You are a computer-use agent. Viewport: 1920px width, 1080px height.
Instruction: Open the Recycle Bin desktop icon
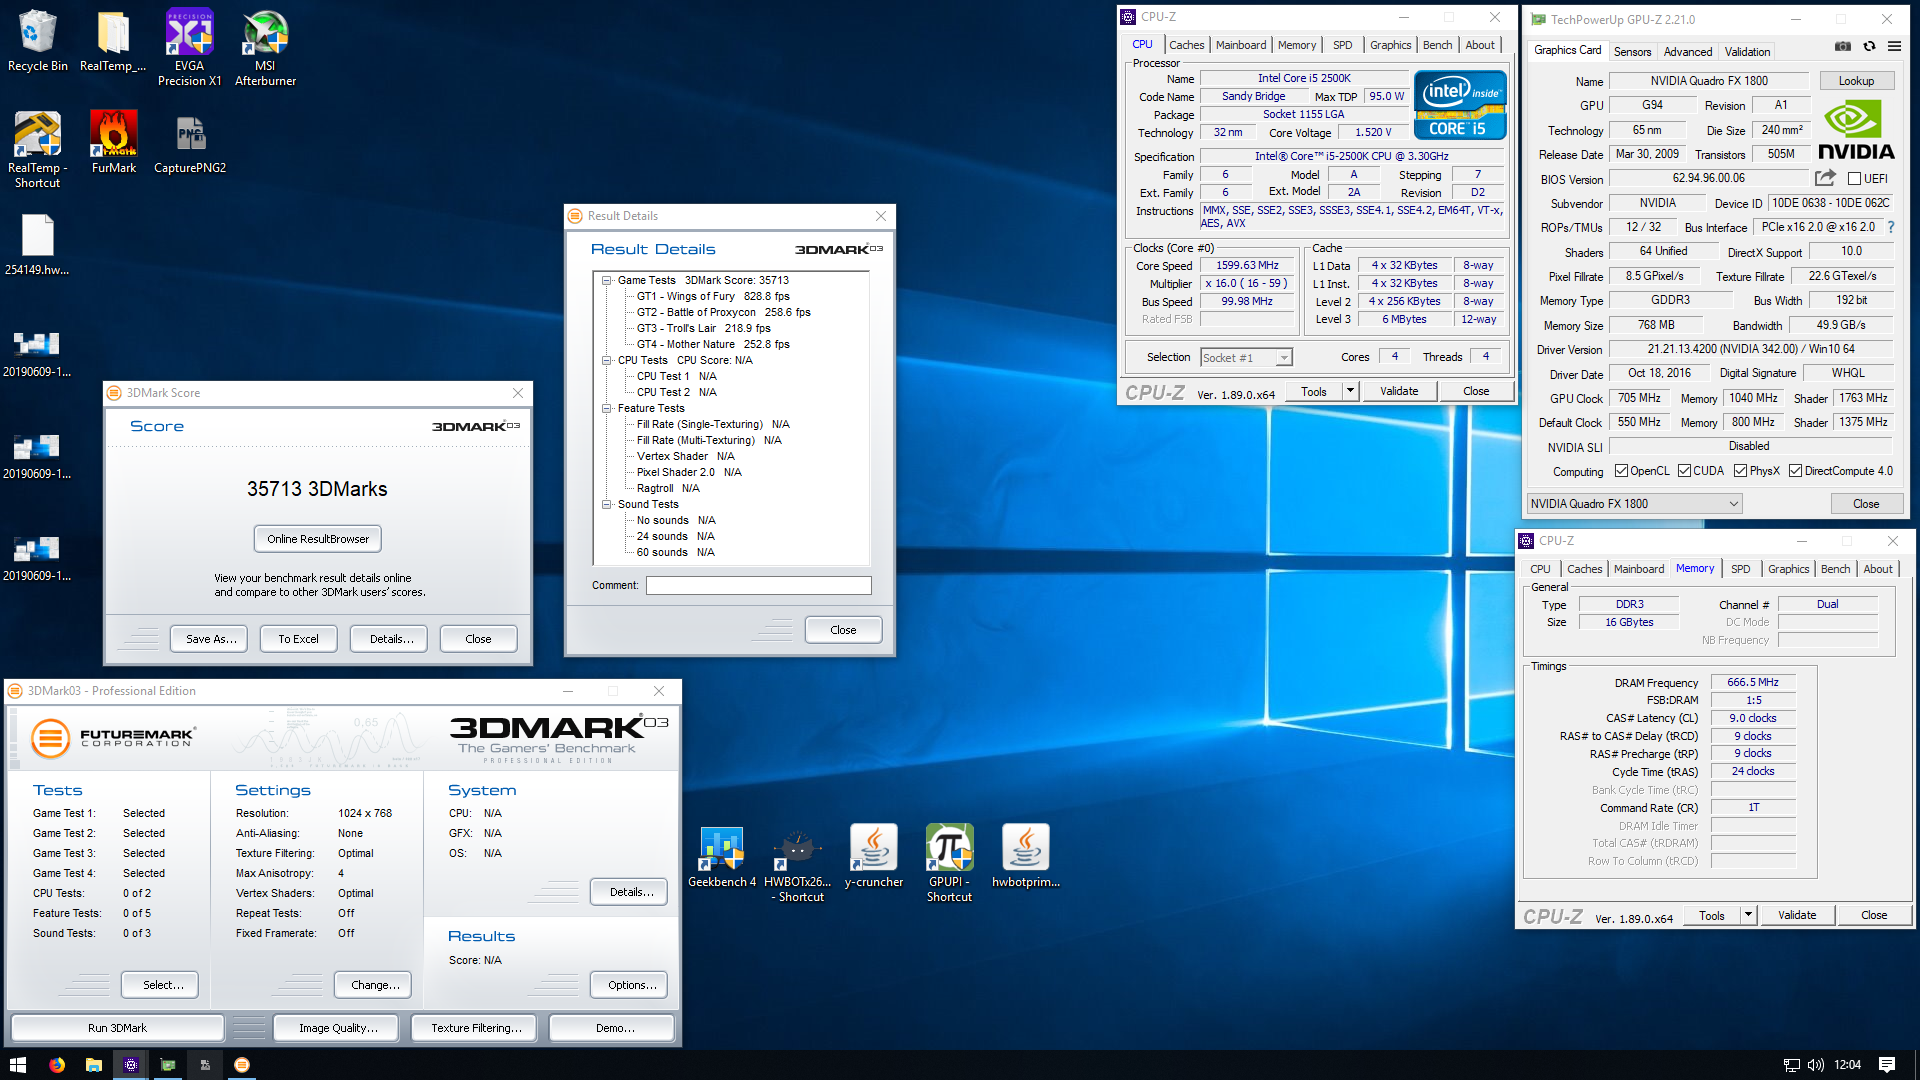click(x=37, y=40)
